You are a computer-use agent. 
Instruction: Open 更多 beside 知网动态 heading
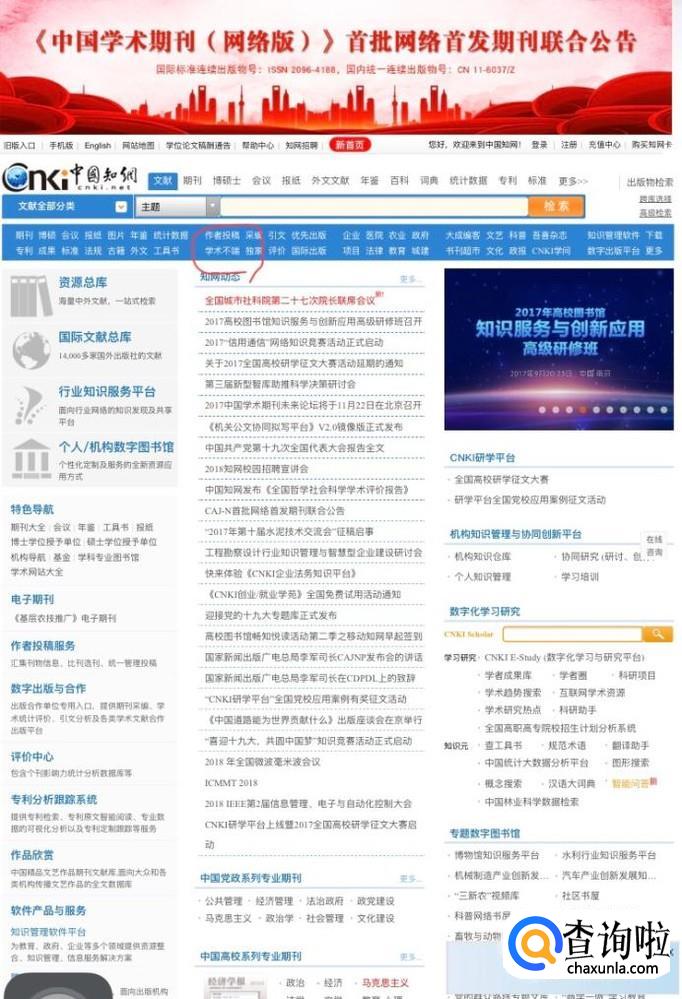click(x=409, y=279)
